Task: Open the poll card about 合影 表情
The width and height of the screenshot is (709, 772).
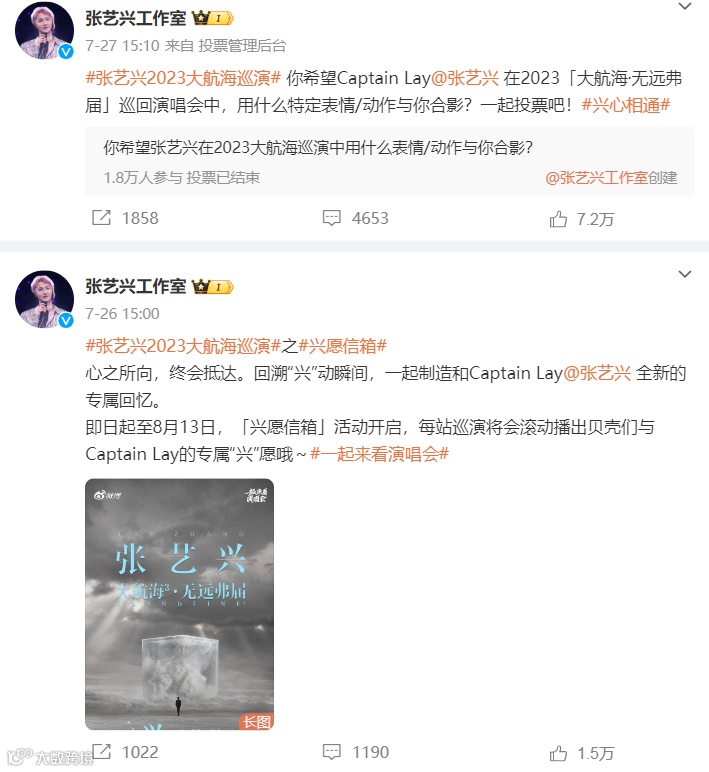Action: [390, 161]
